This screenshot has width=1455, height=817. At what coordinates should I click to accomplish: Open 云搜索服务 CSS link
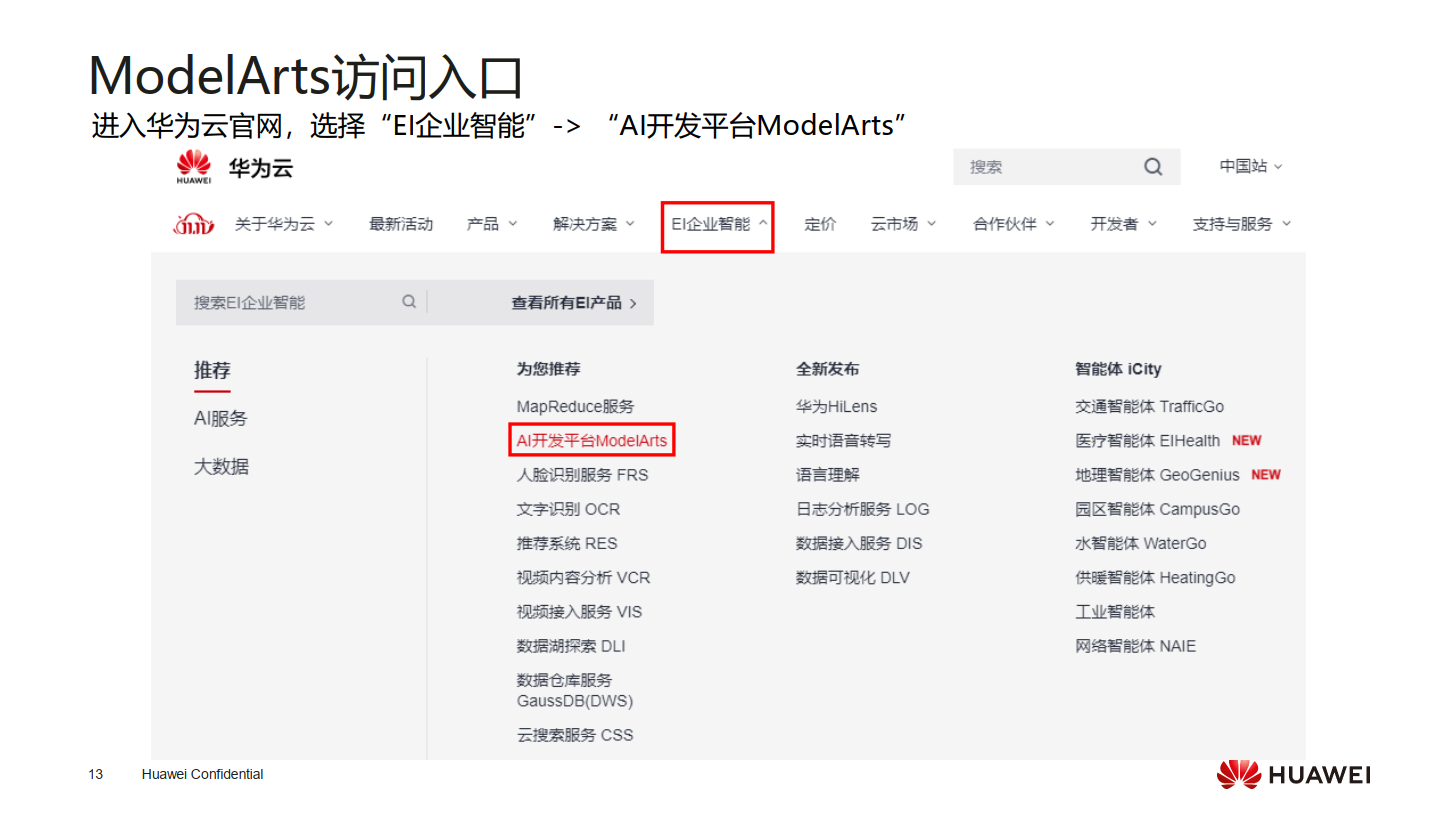pos(575,735)
